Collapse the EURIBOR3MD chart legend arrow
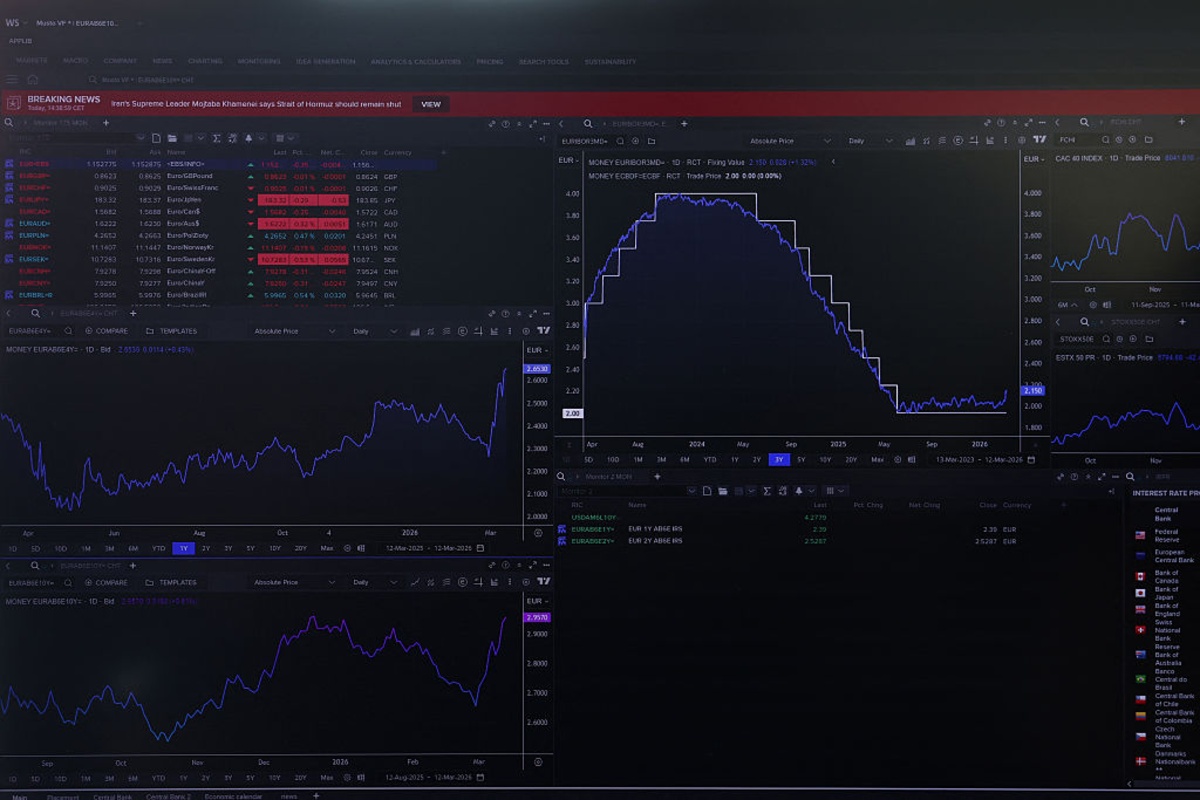This screenshot has height=800, width=1200. click(833, 162)
